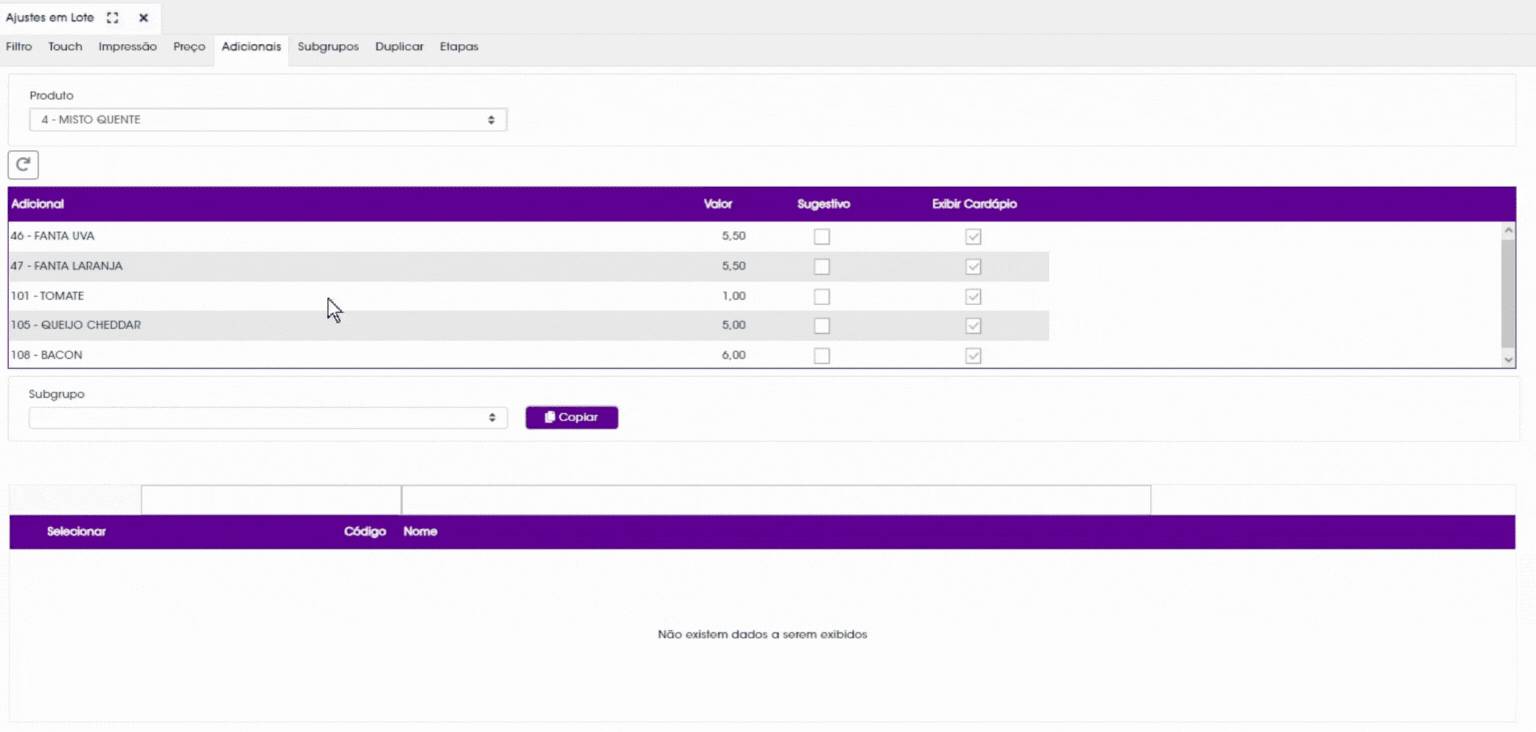This screenshot has width=1536, height=732.
Task: Click the 5,50 value for FANTA LARANJA
Action: point(733,266)
